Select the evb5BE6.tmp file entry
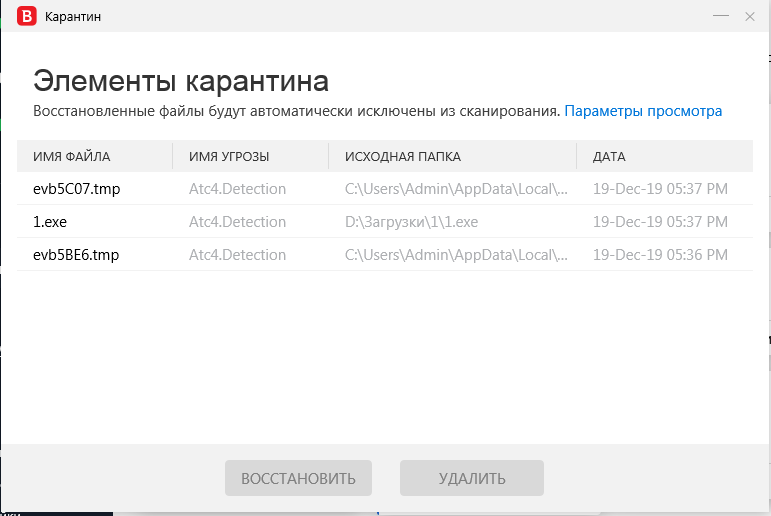Screen dimensions: 771x516 point(76,255)
